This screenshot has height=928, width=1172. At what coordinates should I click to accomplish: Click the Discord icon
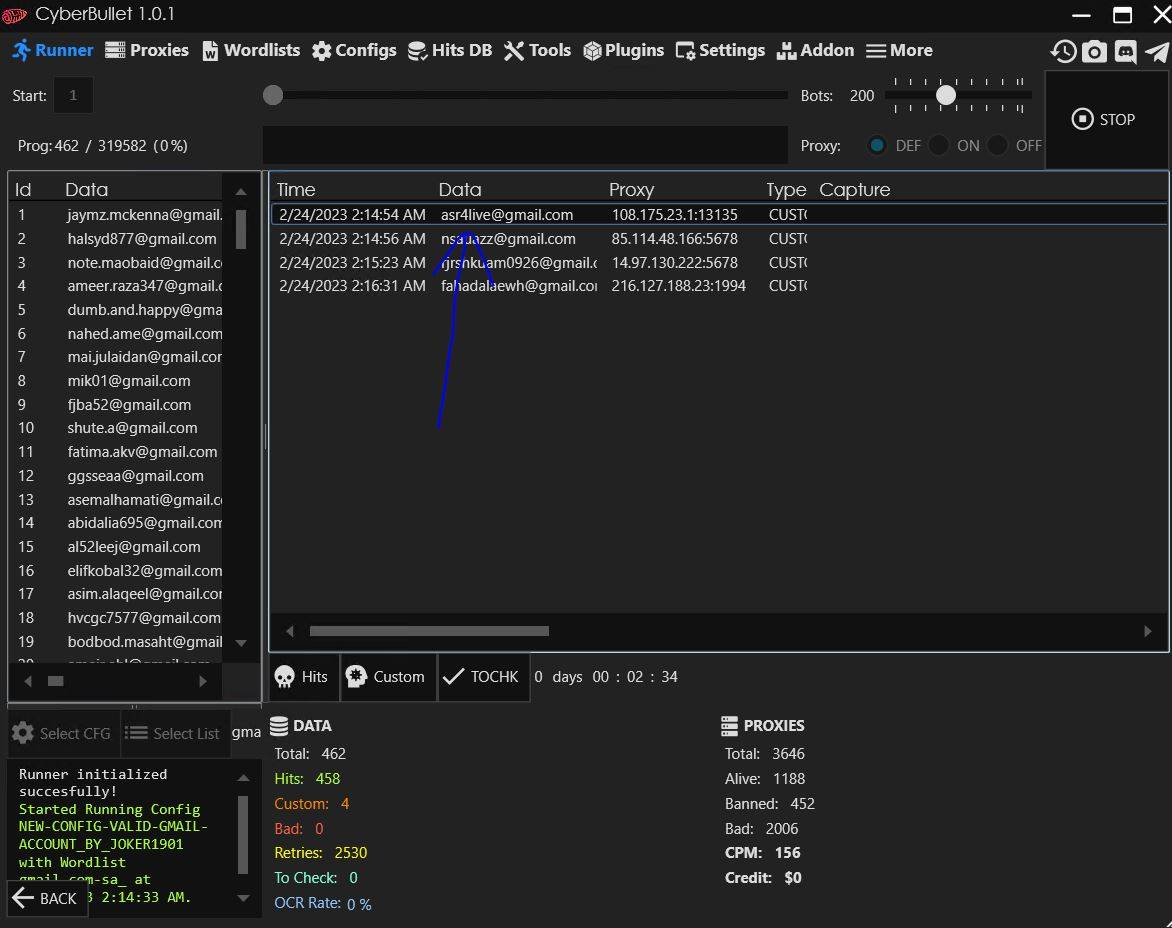[x=1125, y=52]
